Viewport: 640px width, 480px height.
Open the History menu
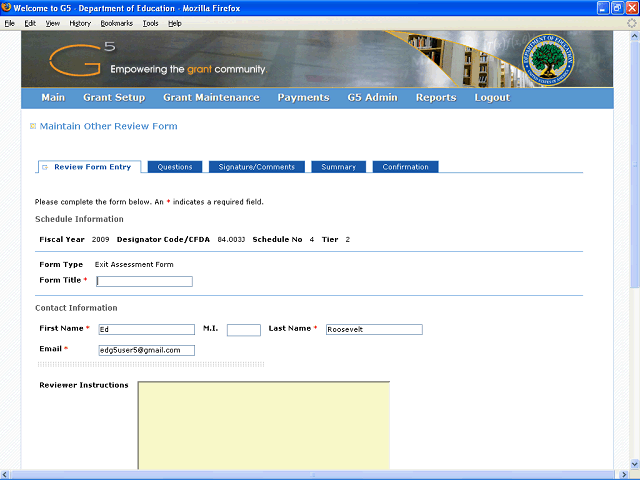80,23
